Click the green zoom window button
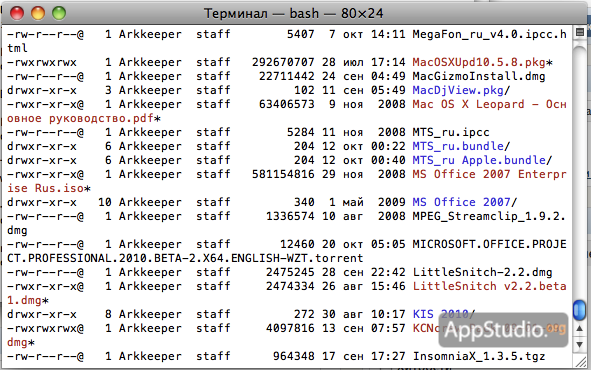This screenshot has width=591, height=370. pyautogui.click(x=59, y=13)
